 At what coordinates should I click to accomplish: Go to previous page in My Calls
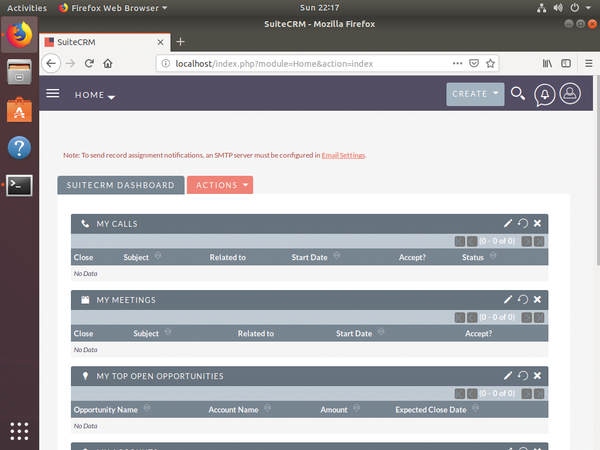(472, 241)
